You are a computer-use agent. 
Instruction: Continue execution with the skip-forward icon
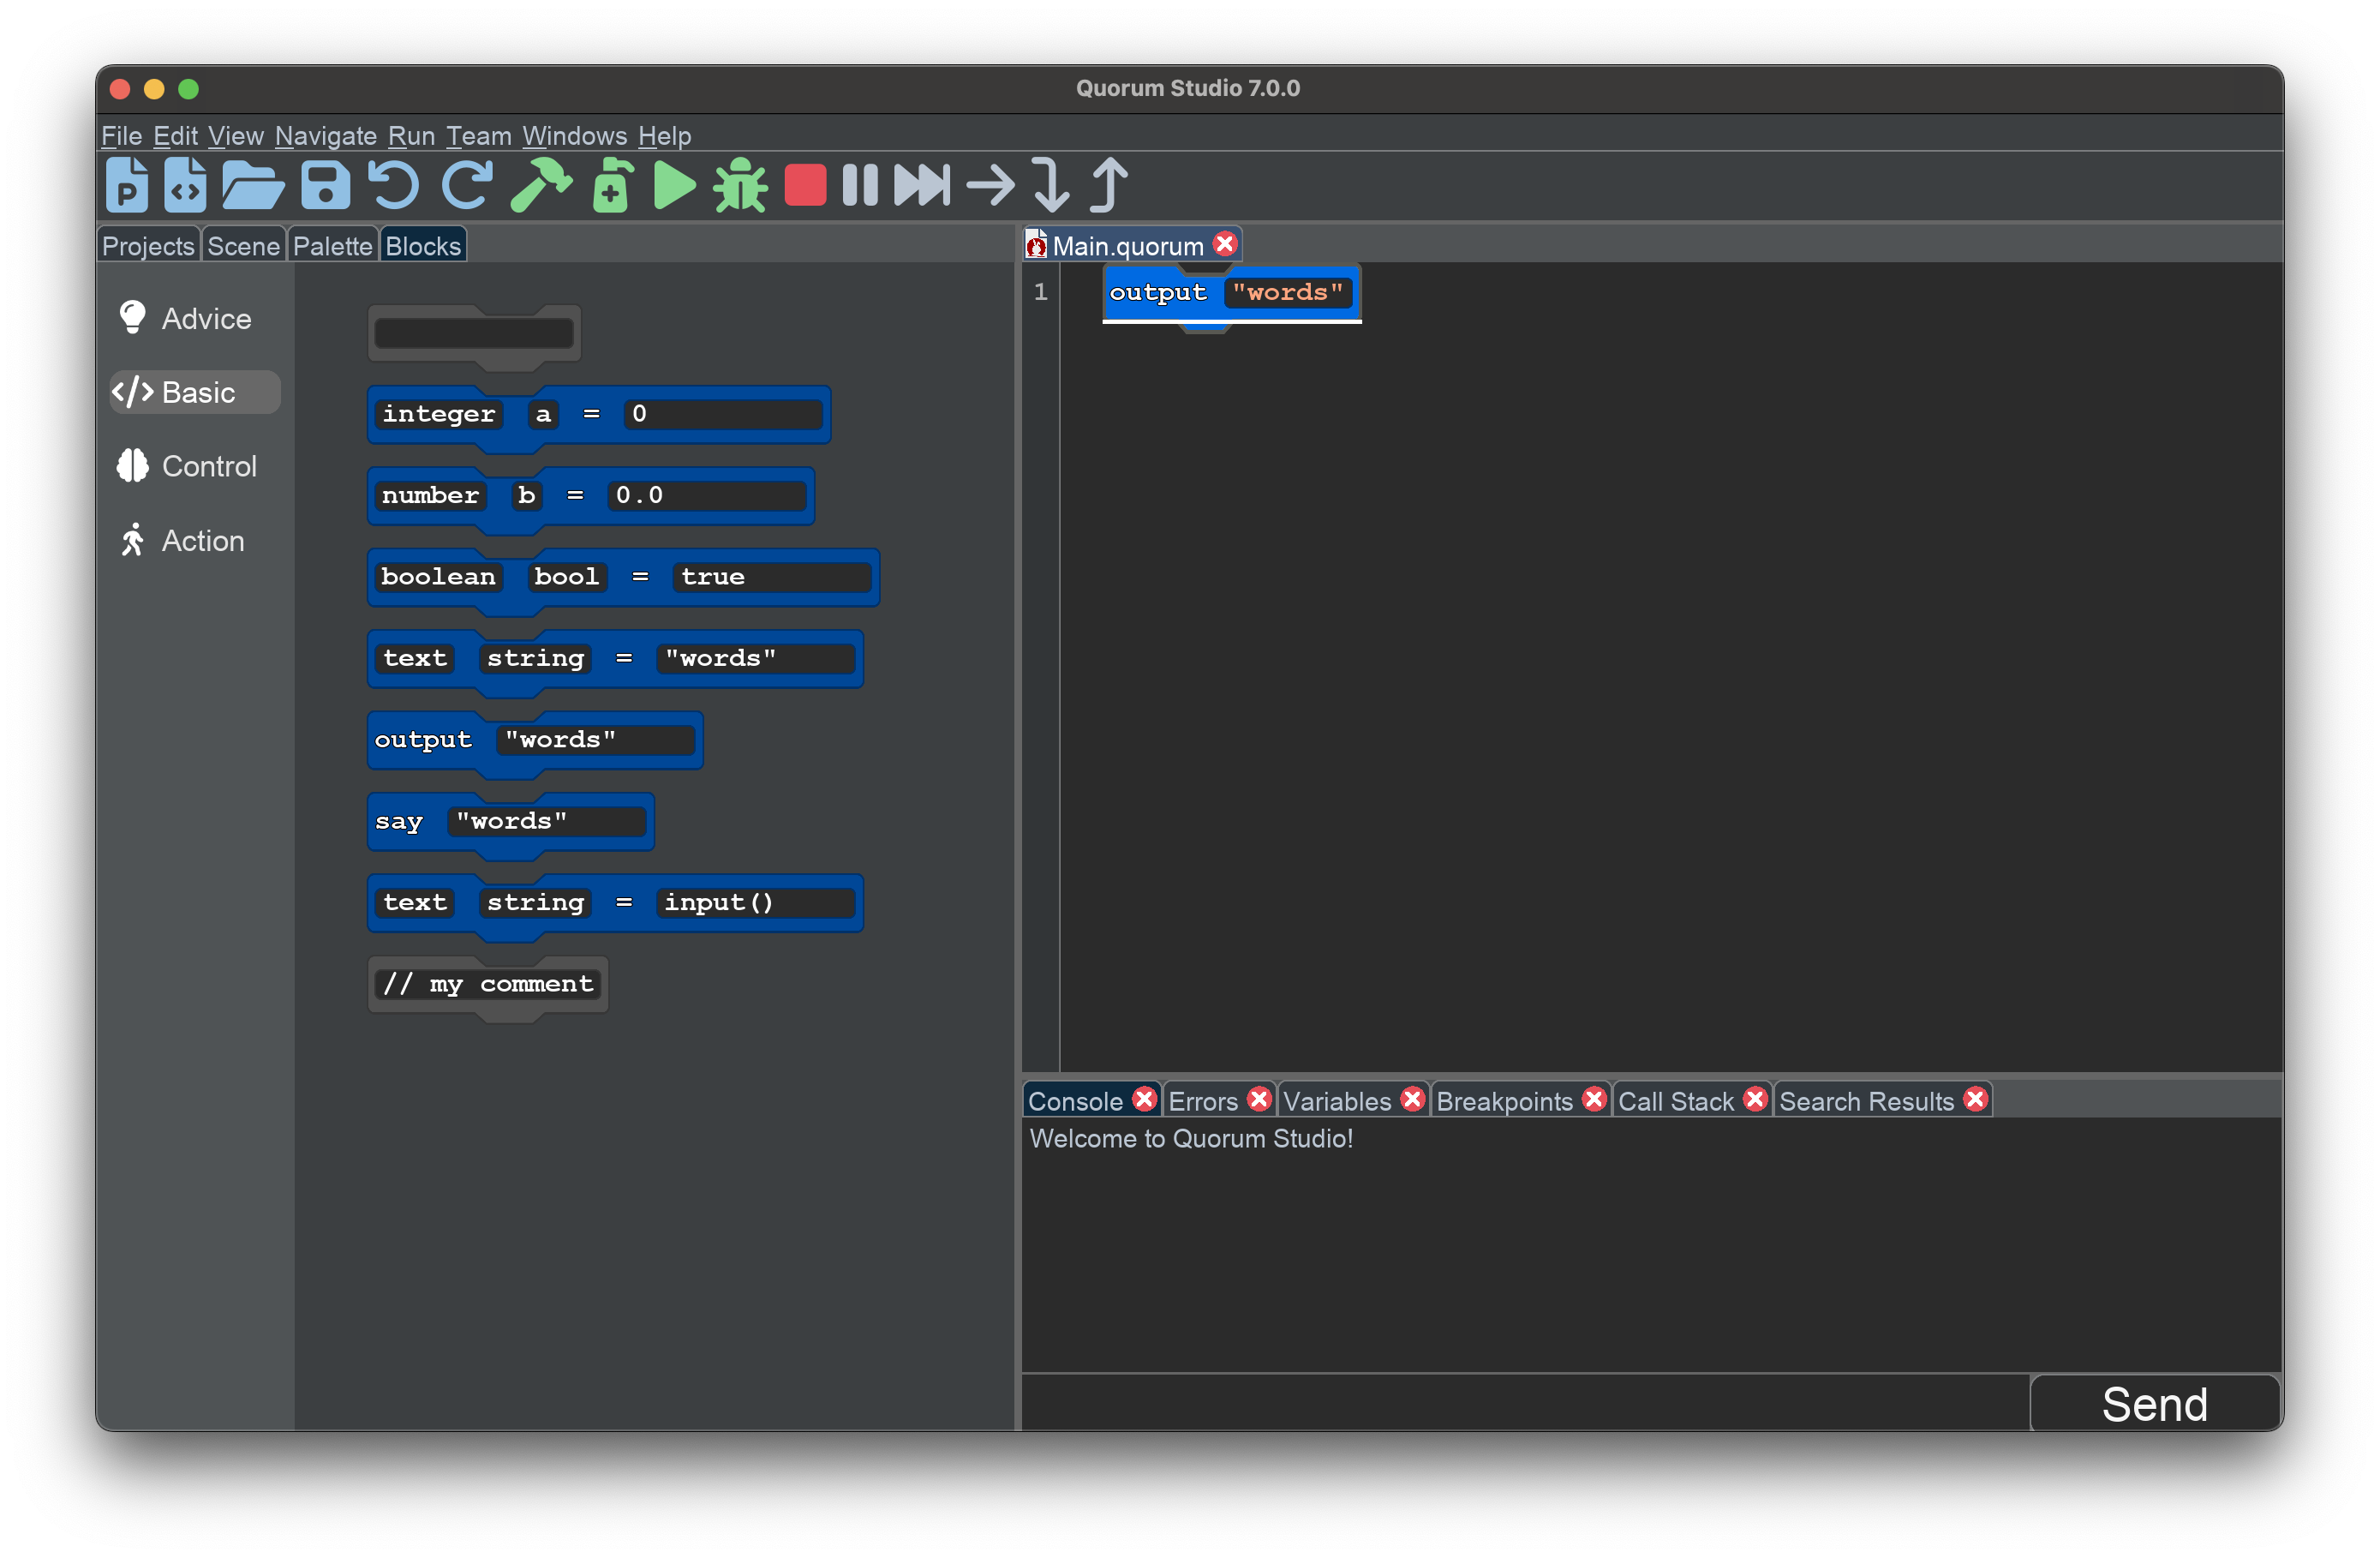[921, 186]
